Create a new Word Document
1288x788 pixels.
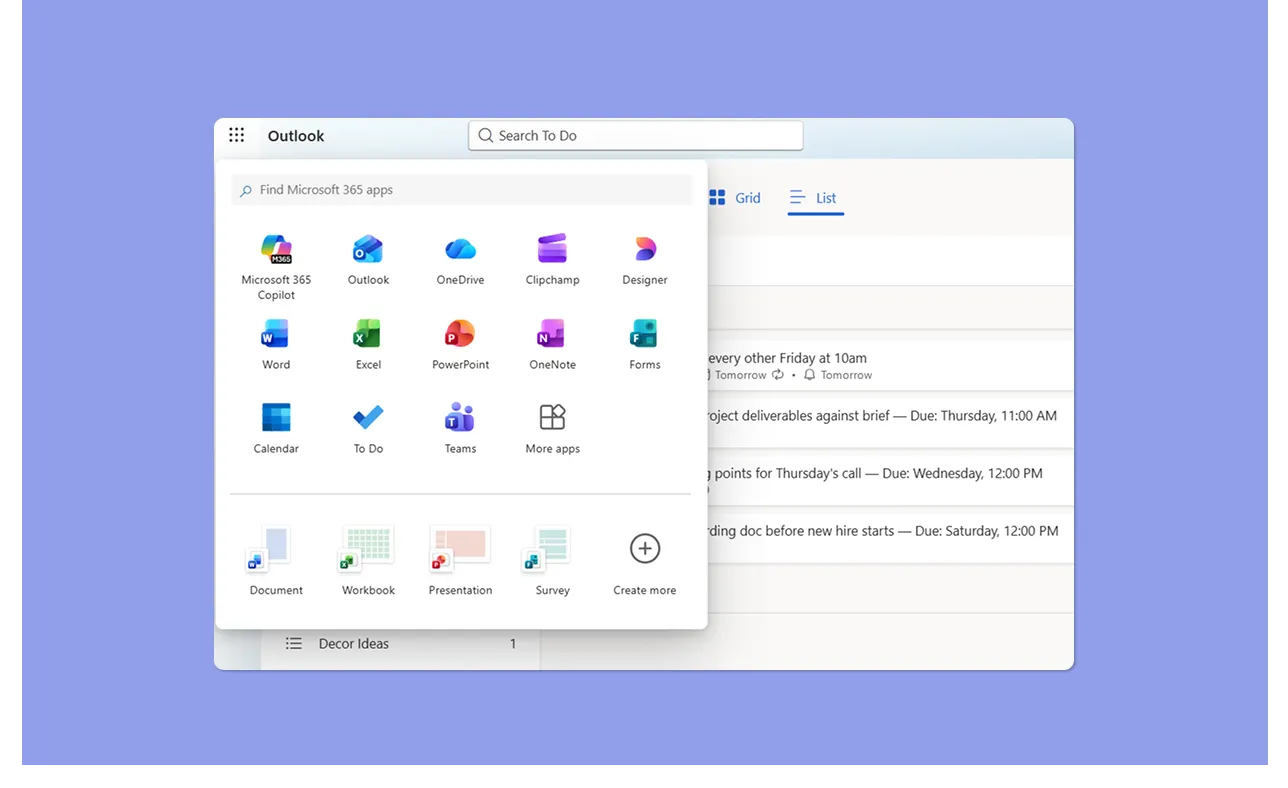pos(276,561)
